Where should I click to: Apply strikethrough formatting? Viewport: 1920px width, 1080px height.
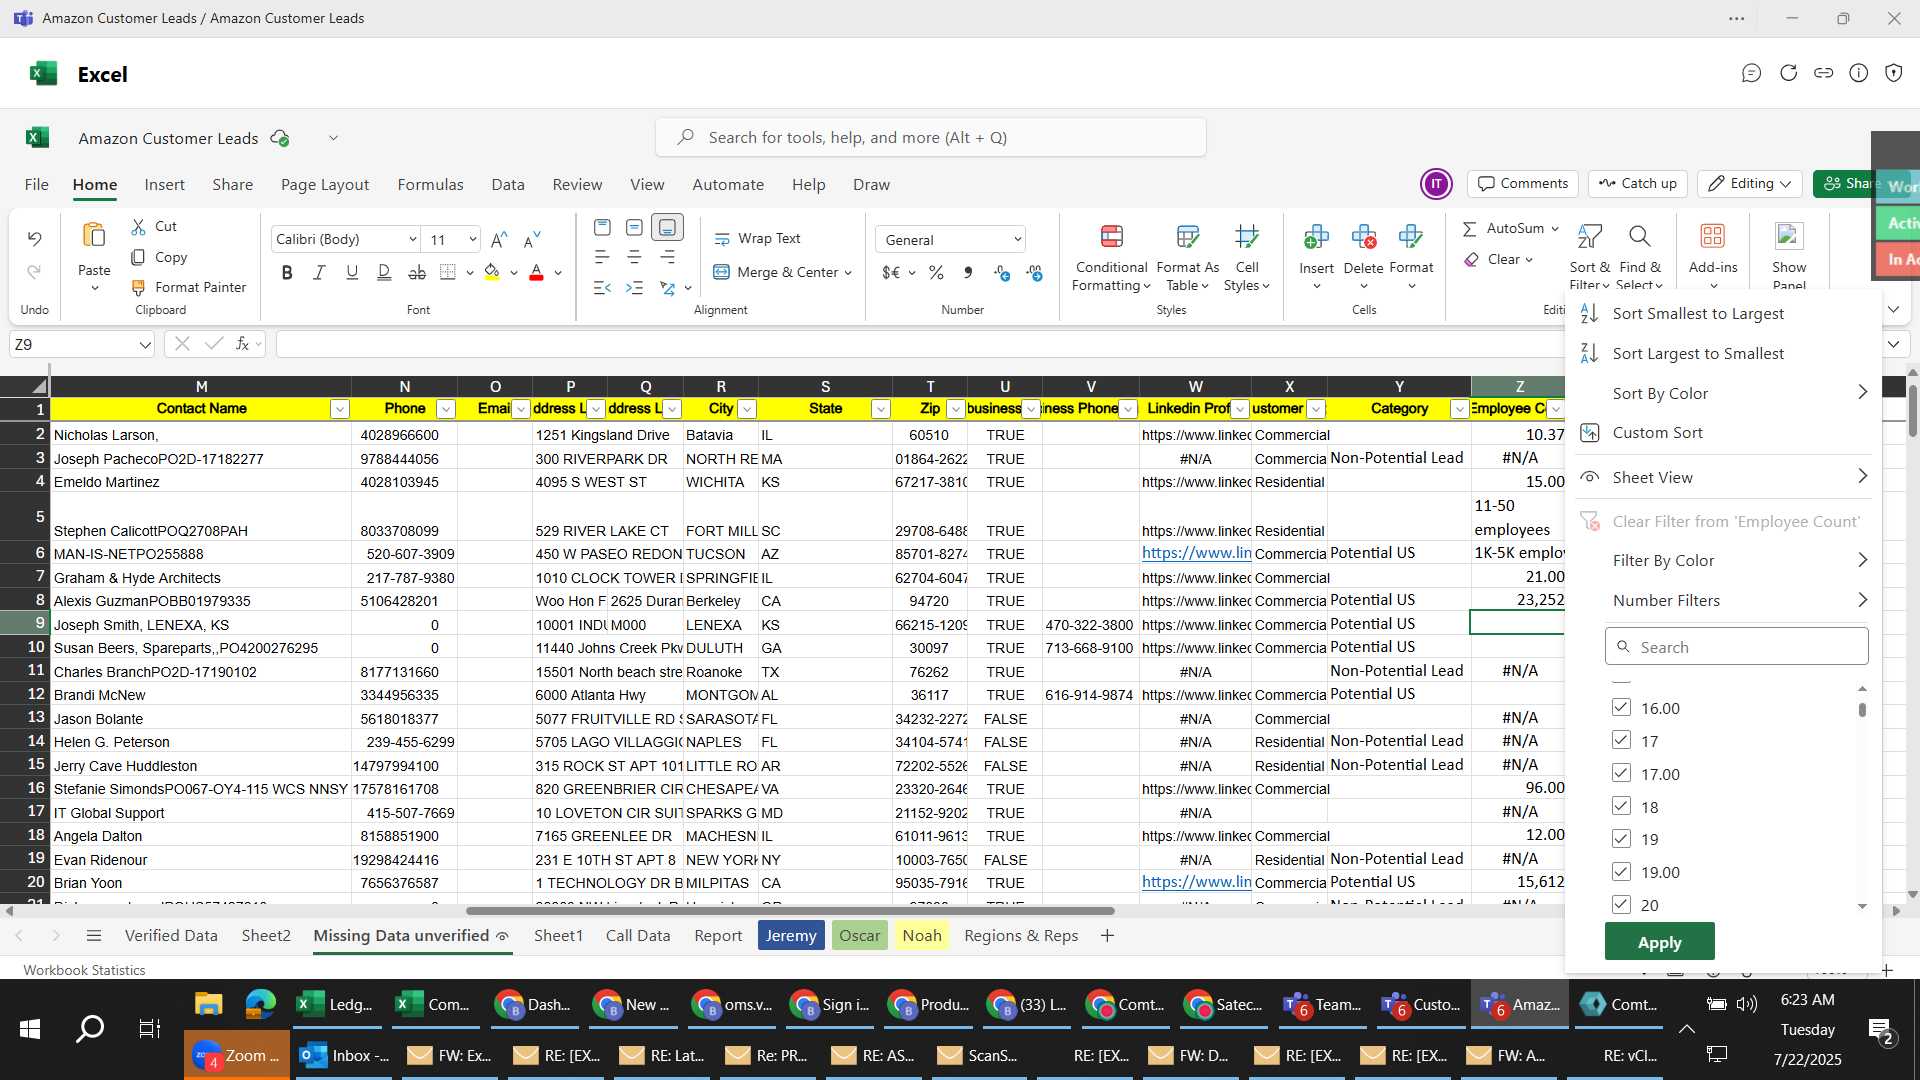(x=417, y=272)
